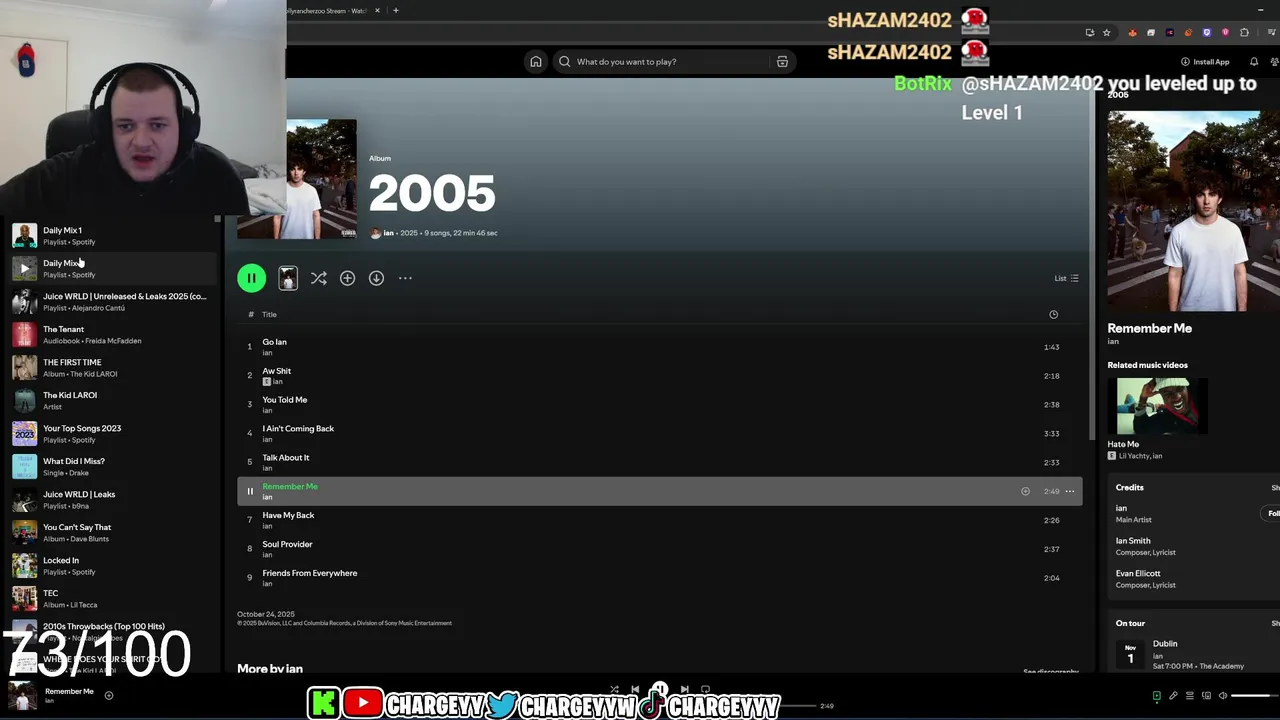1280x720 pixels.
Task: Open artist ian link under album title
Action: [x=388, y=233]
